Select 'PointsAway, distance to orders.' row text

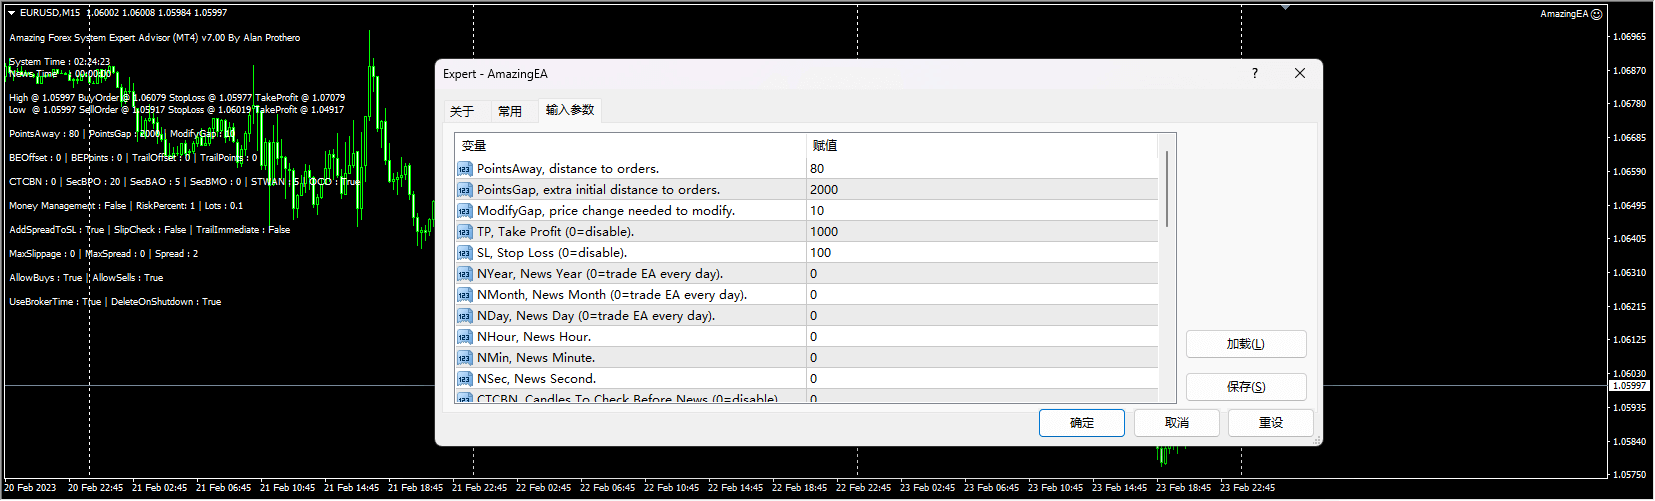point(568,169)
